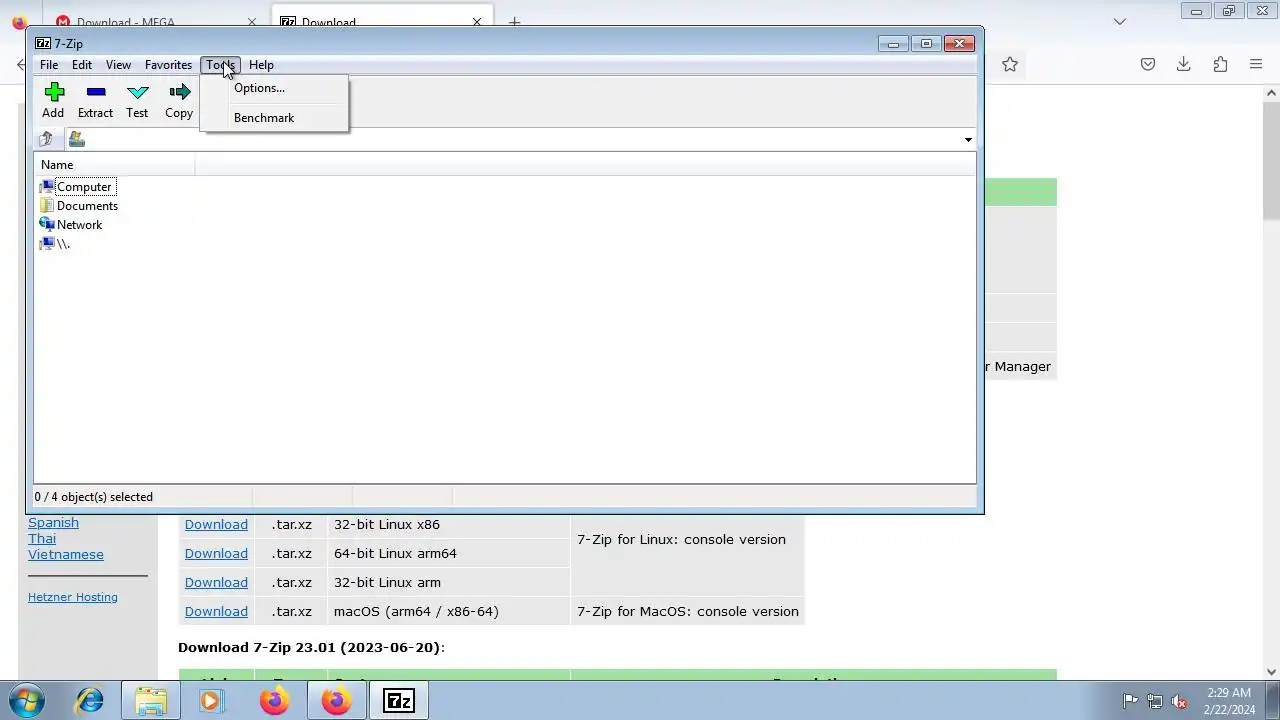Select the Documents folder entry

click(x=87, y=206)
